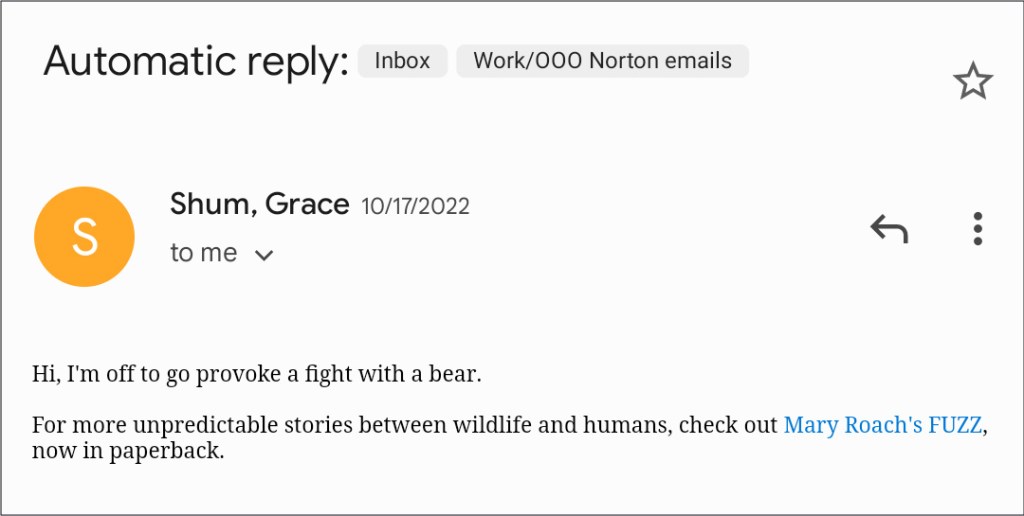Click 'For more unpredictable stories' text
Viewport: 1024px width, 516px height.
(170, 425)
